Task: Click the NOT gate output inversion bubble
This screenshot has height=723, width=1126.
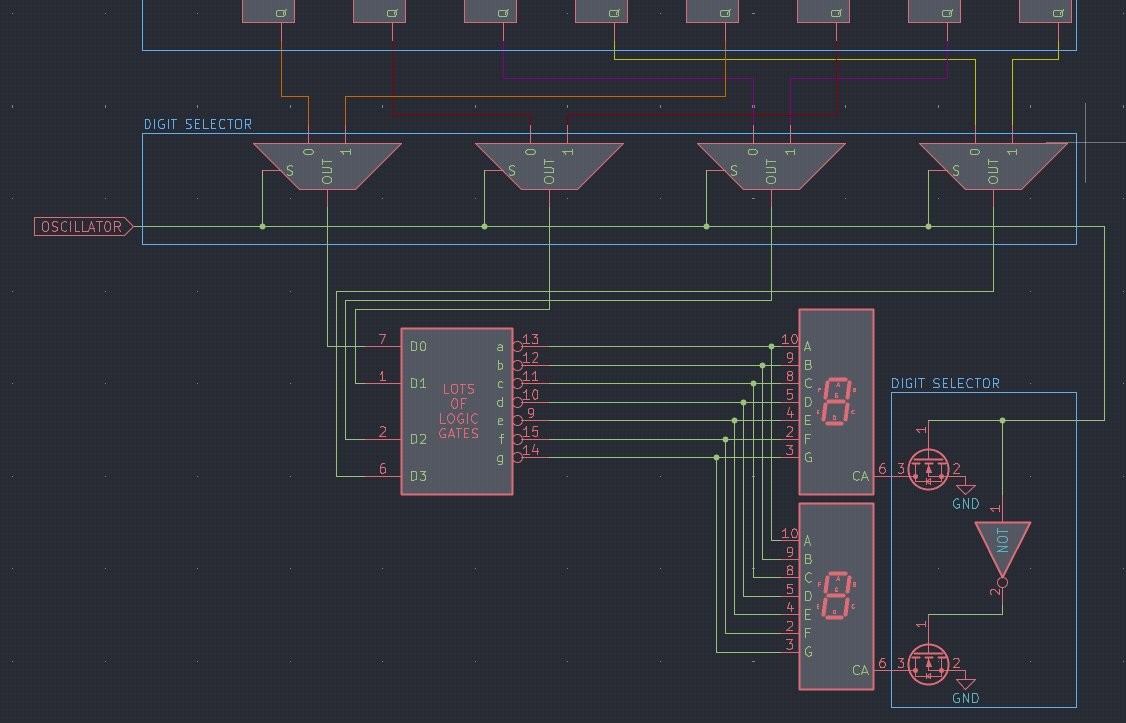Action: (x=1002, y=583)
